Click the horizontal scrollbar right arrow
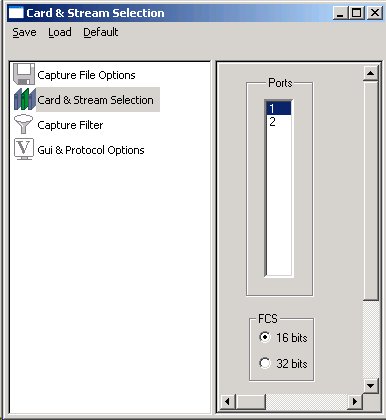The image size is (386, 420). pyautogui.click(x=355, y=401)
